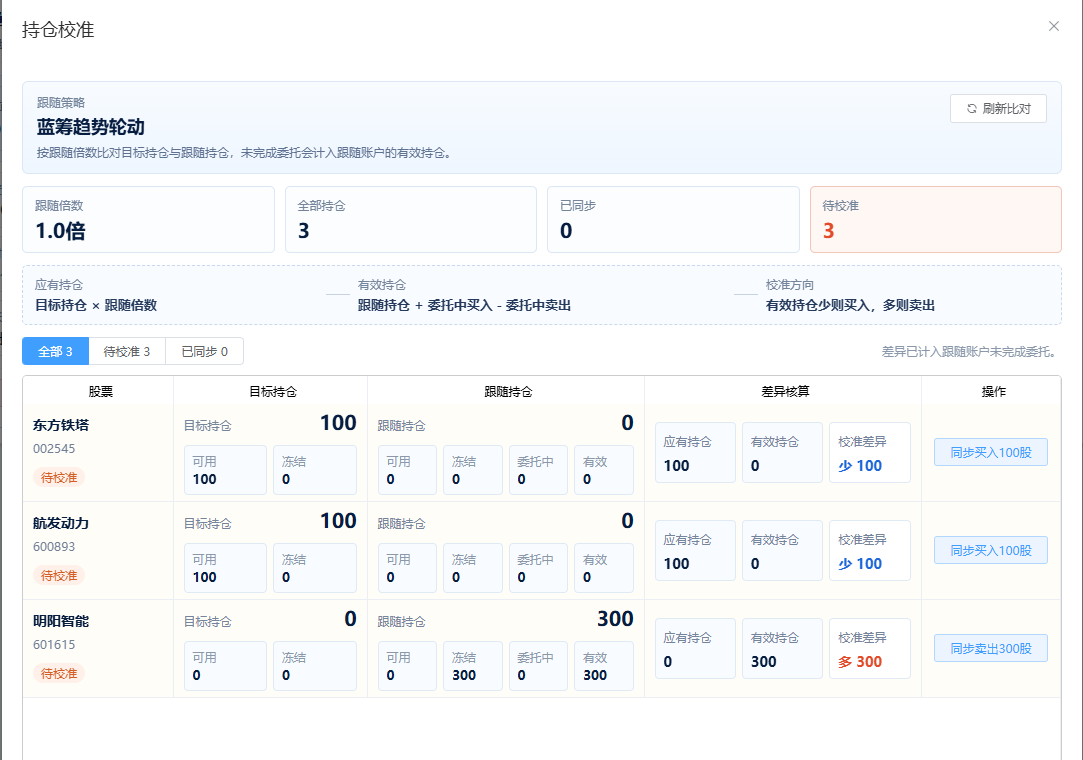Click the 待校准 tag under 东方铁塔

tap(59, 477)
